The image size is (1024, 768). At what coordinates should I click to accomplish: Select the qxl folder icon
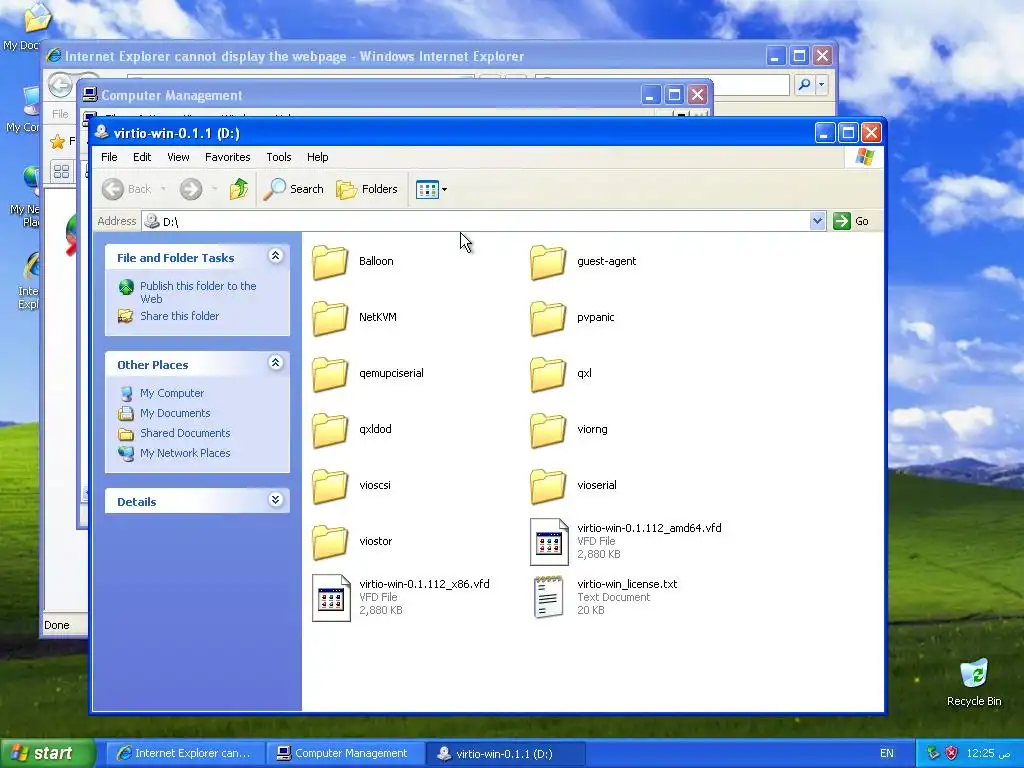[x=548, y=374]
